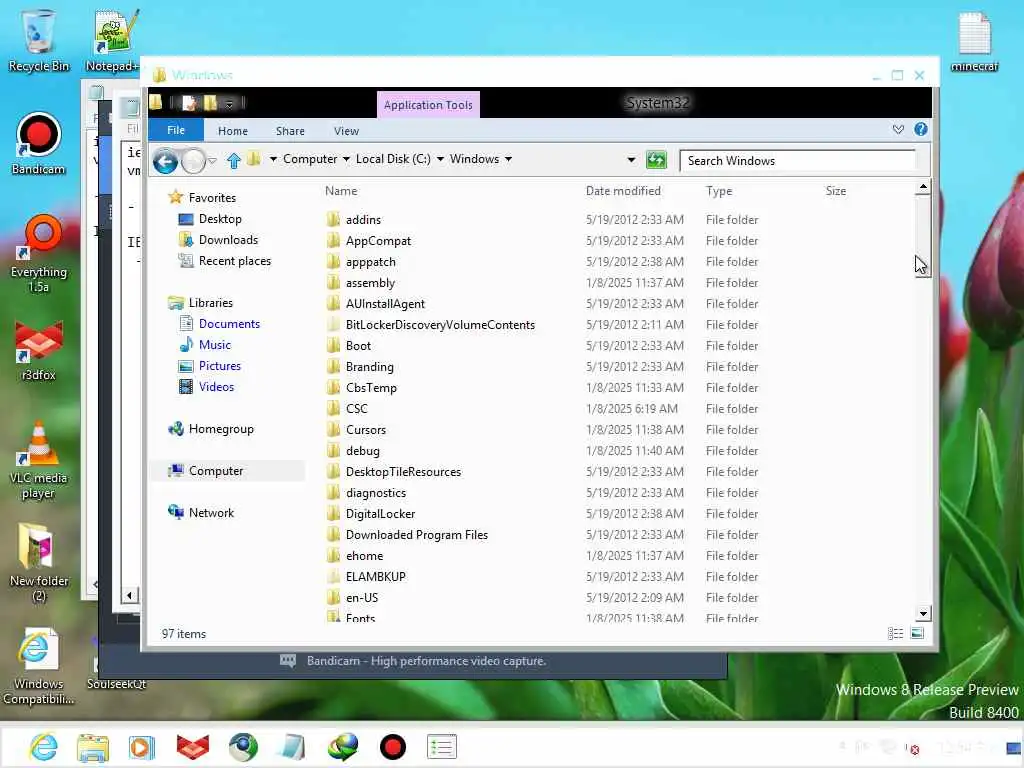Expand Windows breadcrumb dropdown arrow
Image resolution: width=1024 pixels, height=768 pixels.
(508, 159)
